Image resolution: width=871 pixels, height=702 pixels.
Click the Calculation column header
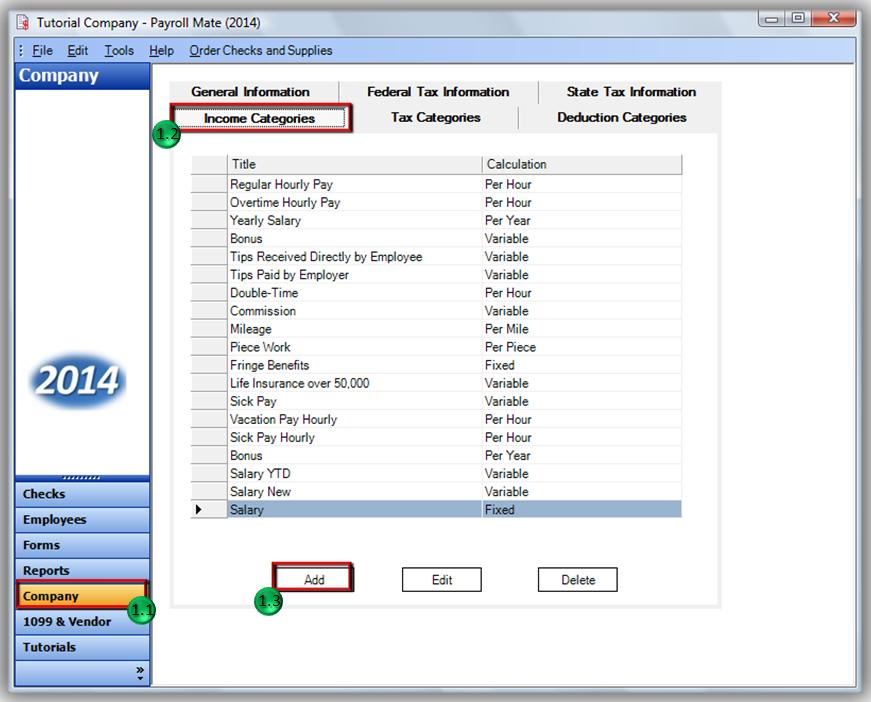click(x=582, y=164)
